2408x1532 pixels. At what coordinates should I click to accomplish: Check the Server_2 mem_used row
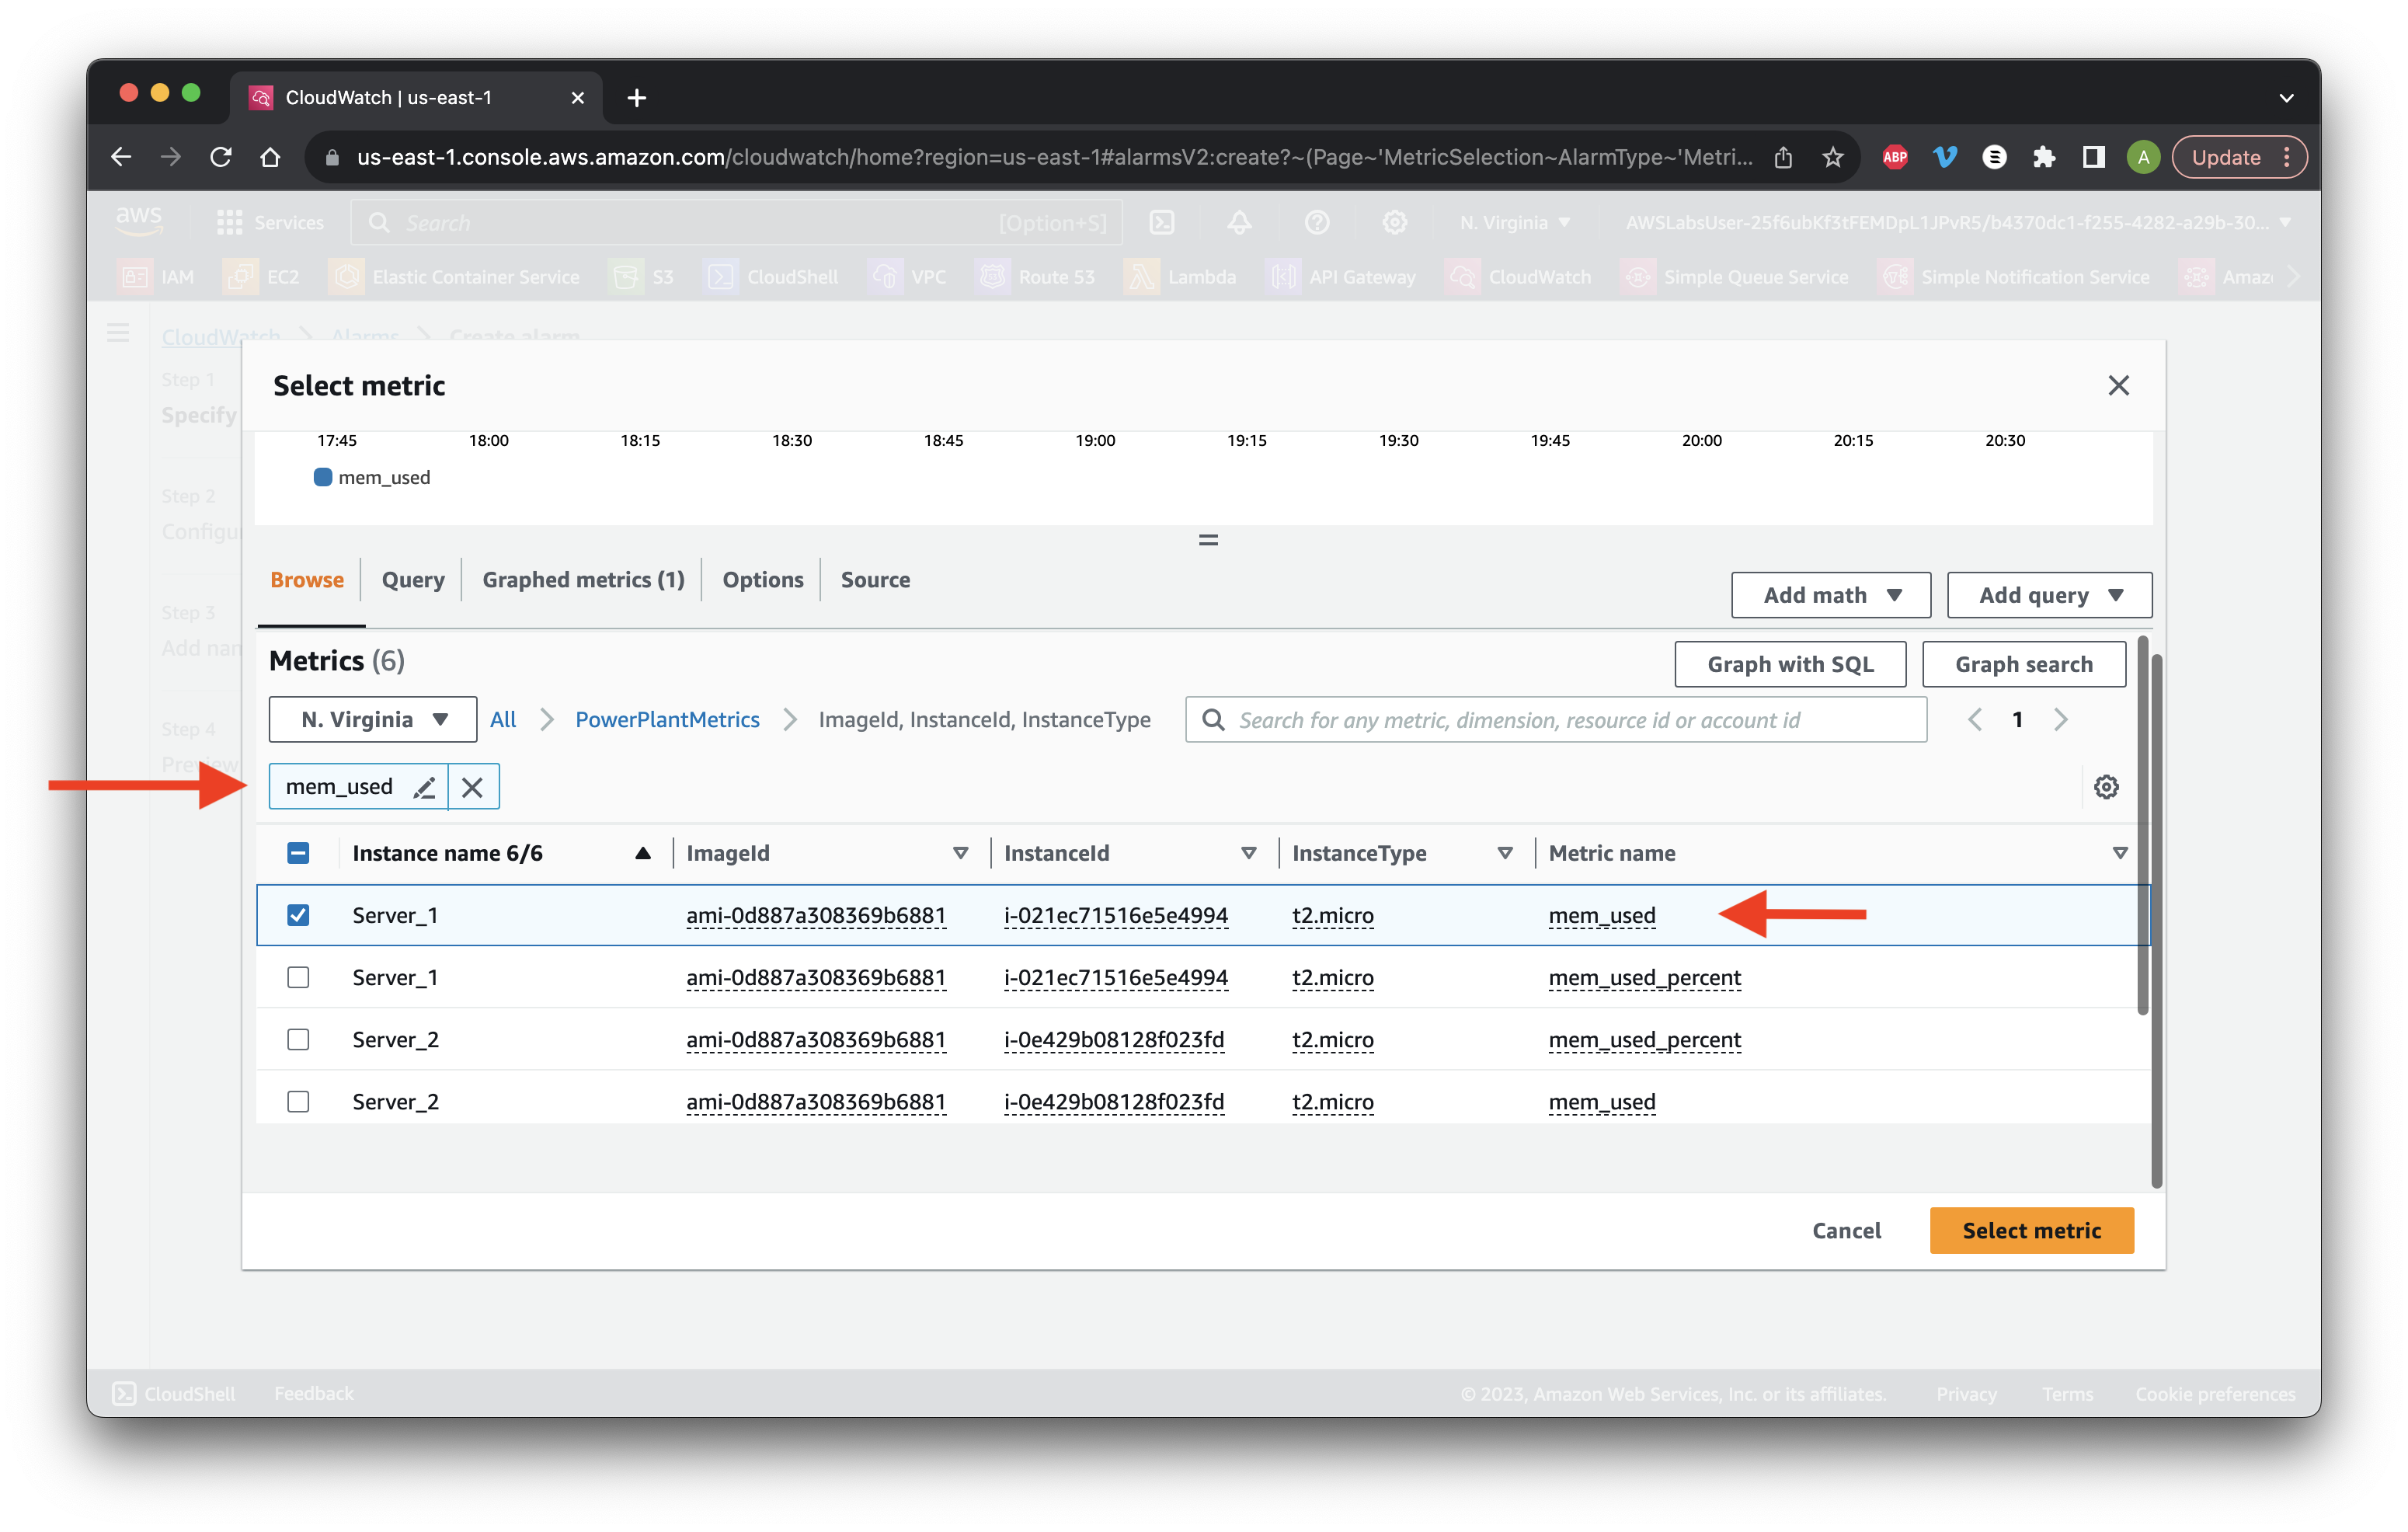point(298,1101)
